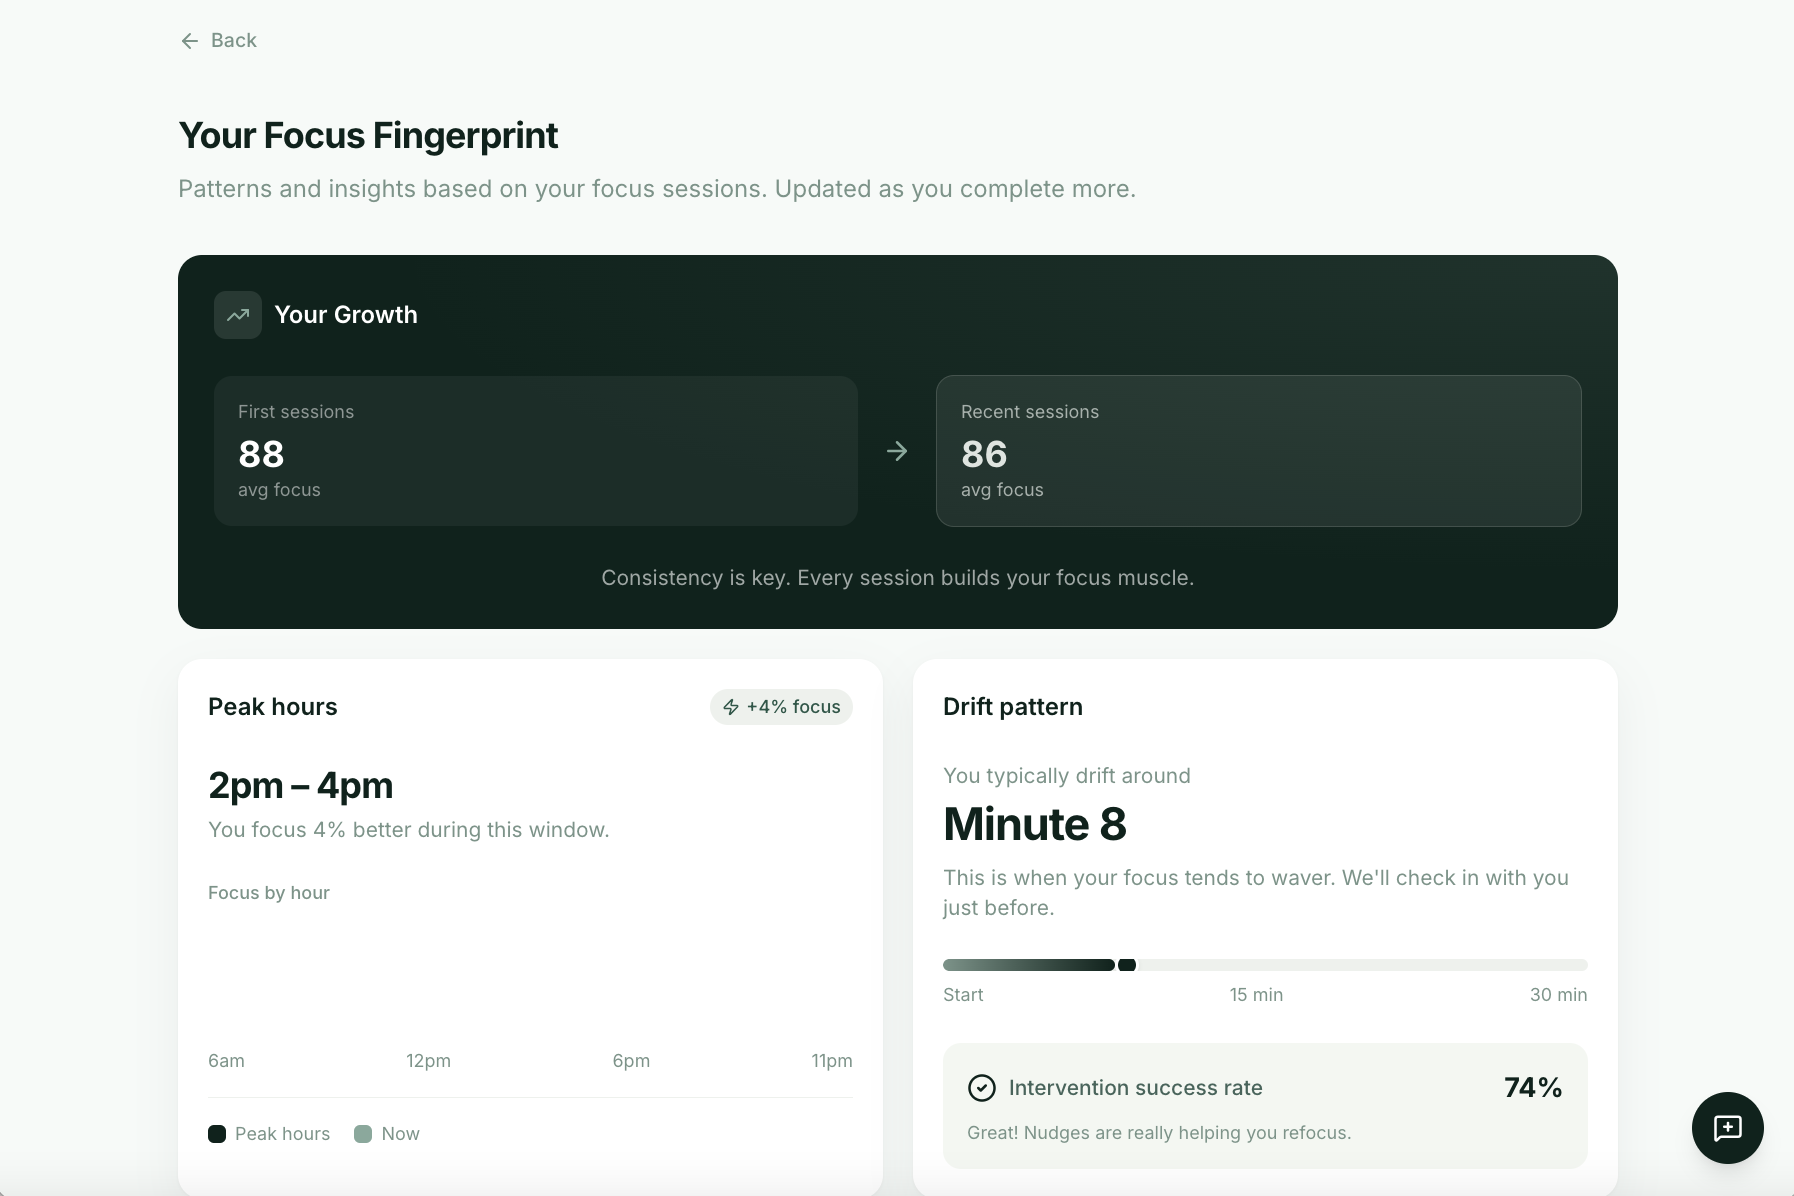
Task: Click the '6am' axis label
Action: click(226, 1061)
